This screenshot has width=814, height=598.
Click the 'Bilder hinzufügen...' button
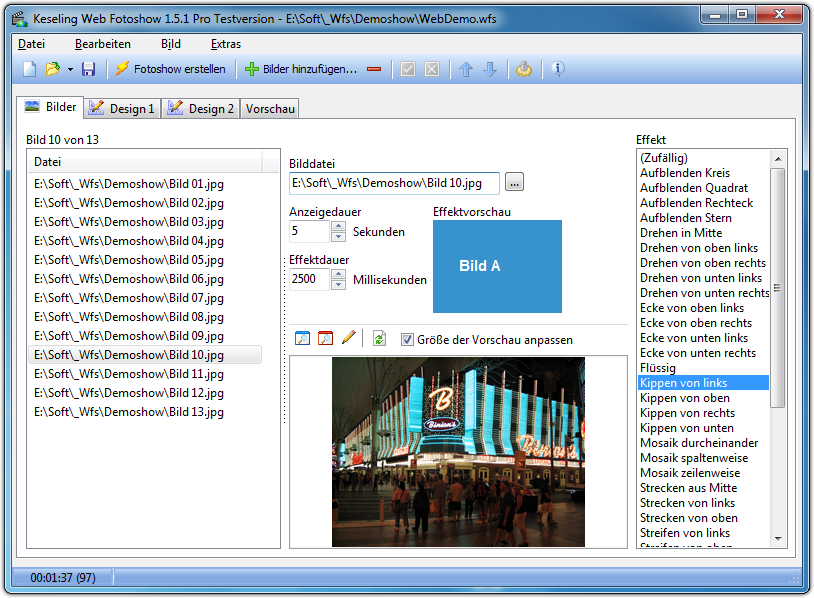[300, 69]
